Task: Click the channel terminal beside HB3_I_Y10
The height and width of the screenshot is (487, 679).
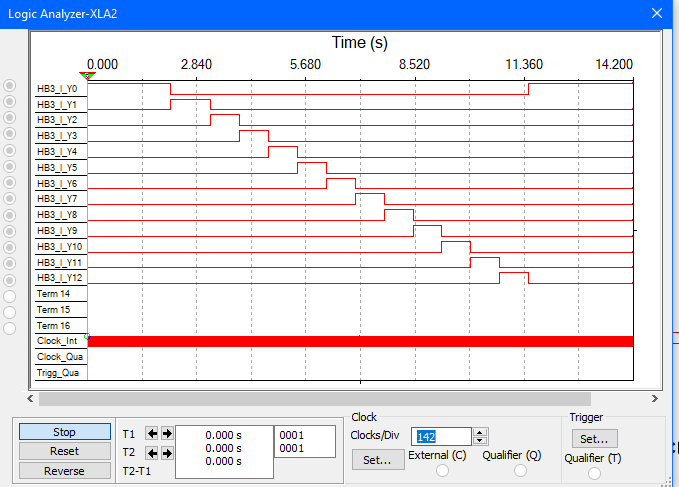Action: point(10,248)
